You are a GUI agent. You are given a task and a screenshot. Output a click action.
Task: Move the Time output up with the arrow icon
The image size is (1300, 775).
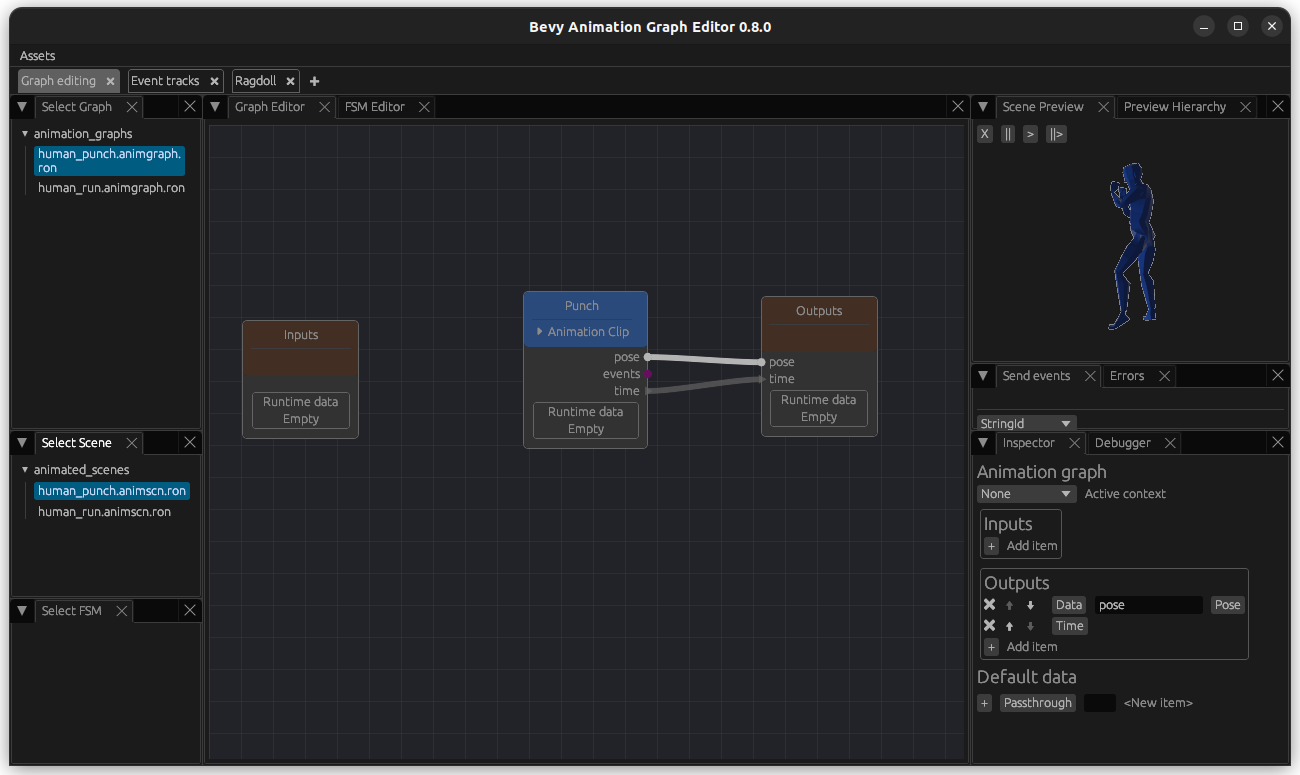(x=1010, y=625)
